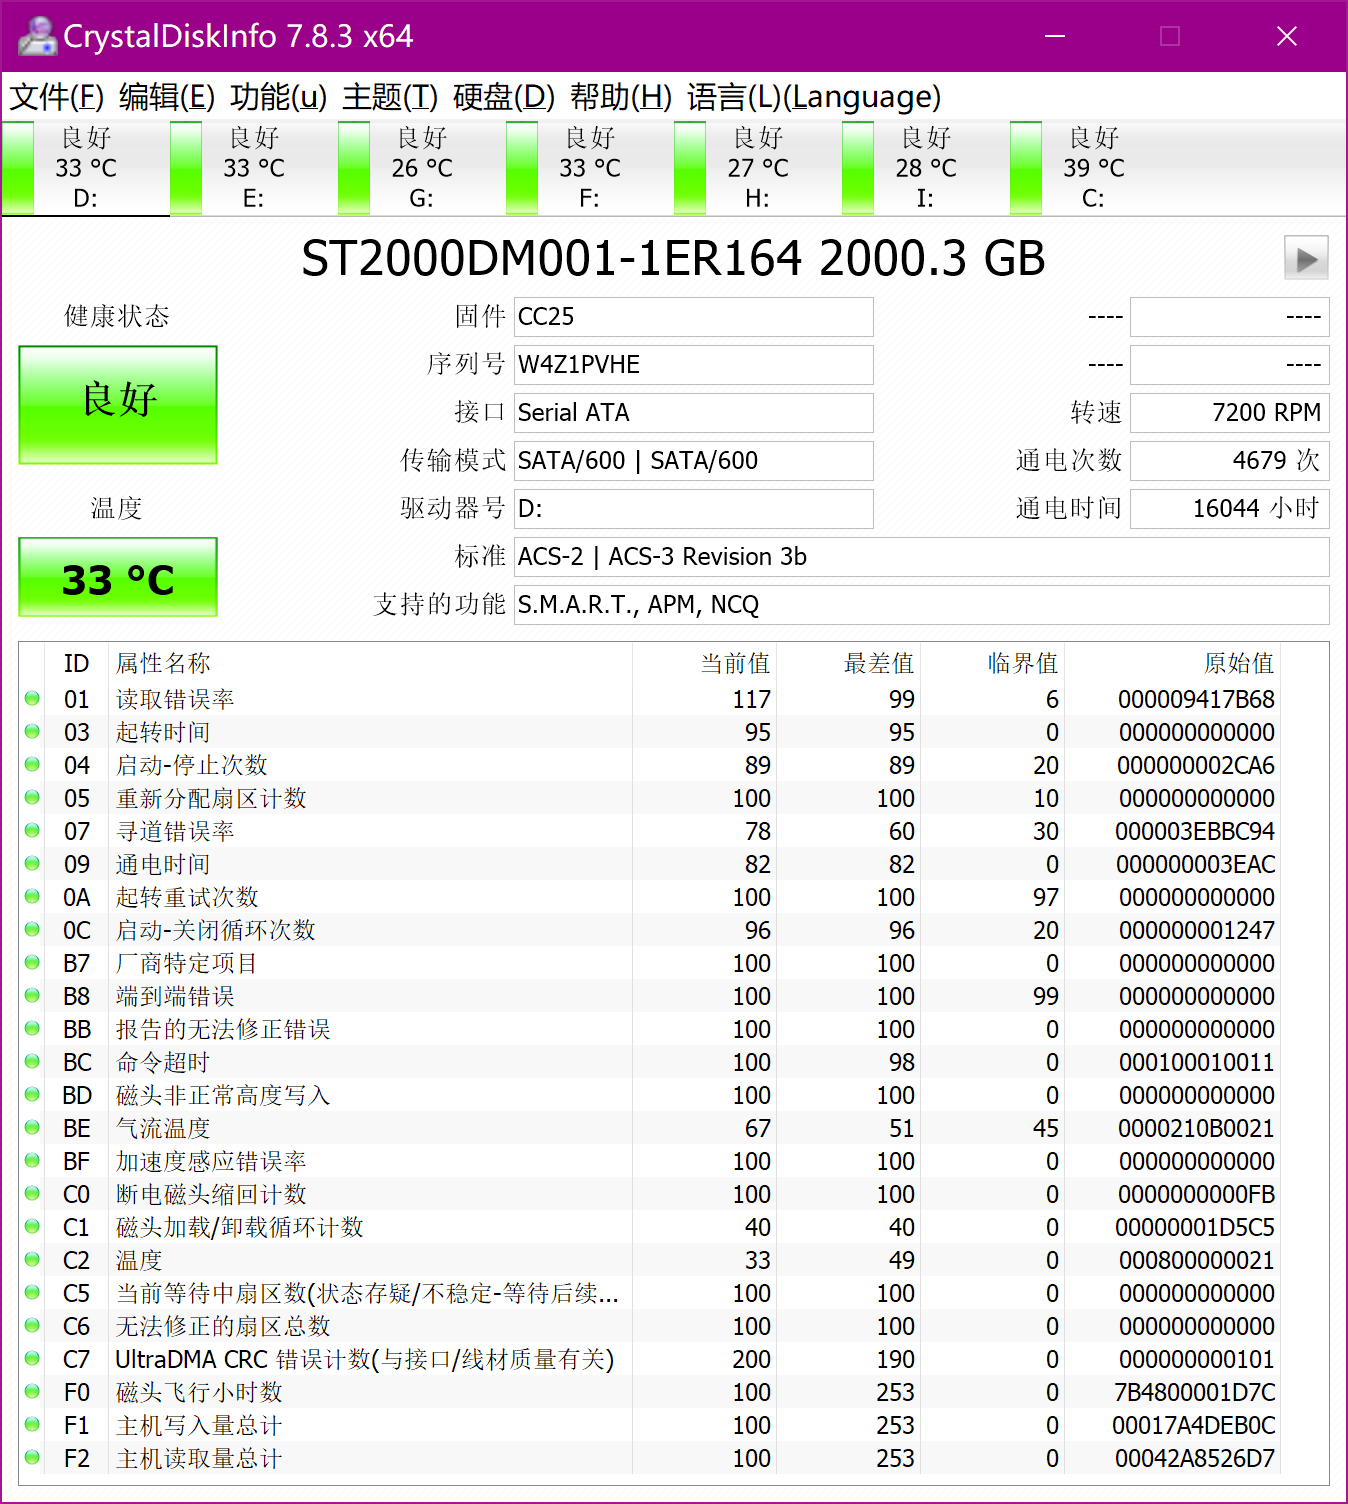Switch to the G: drive tab
Screen dimensions: 1348x1504
421,168
